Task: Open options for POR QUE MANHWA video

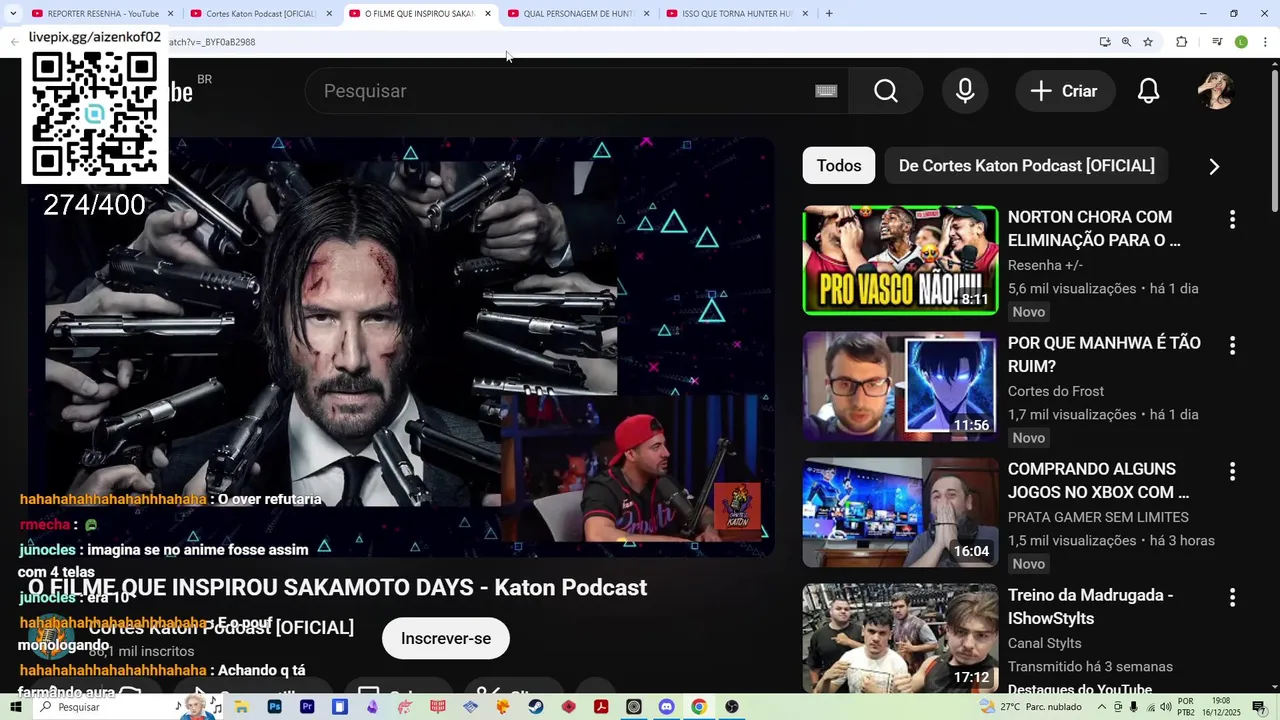Action: click(1232, 345)
